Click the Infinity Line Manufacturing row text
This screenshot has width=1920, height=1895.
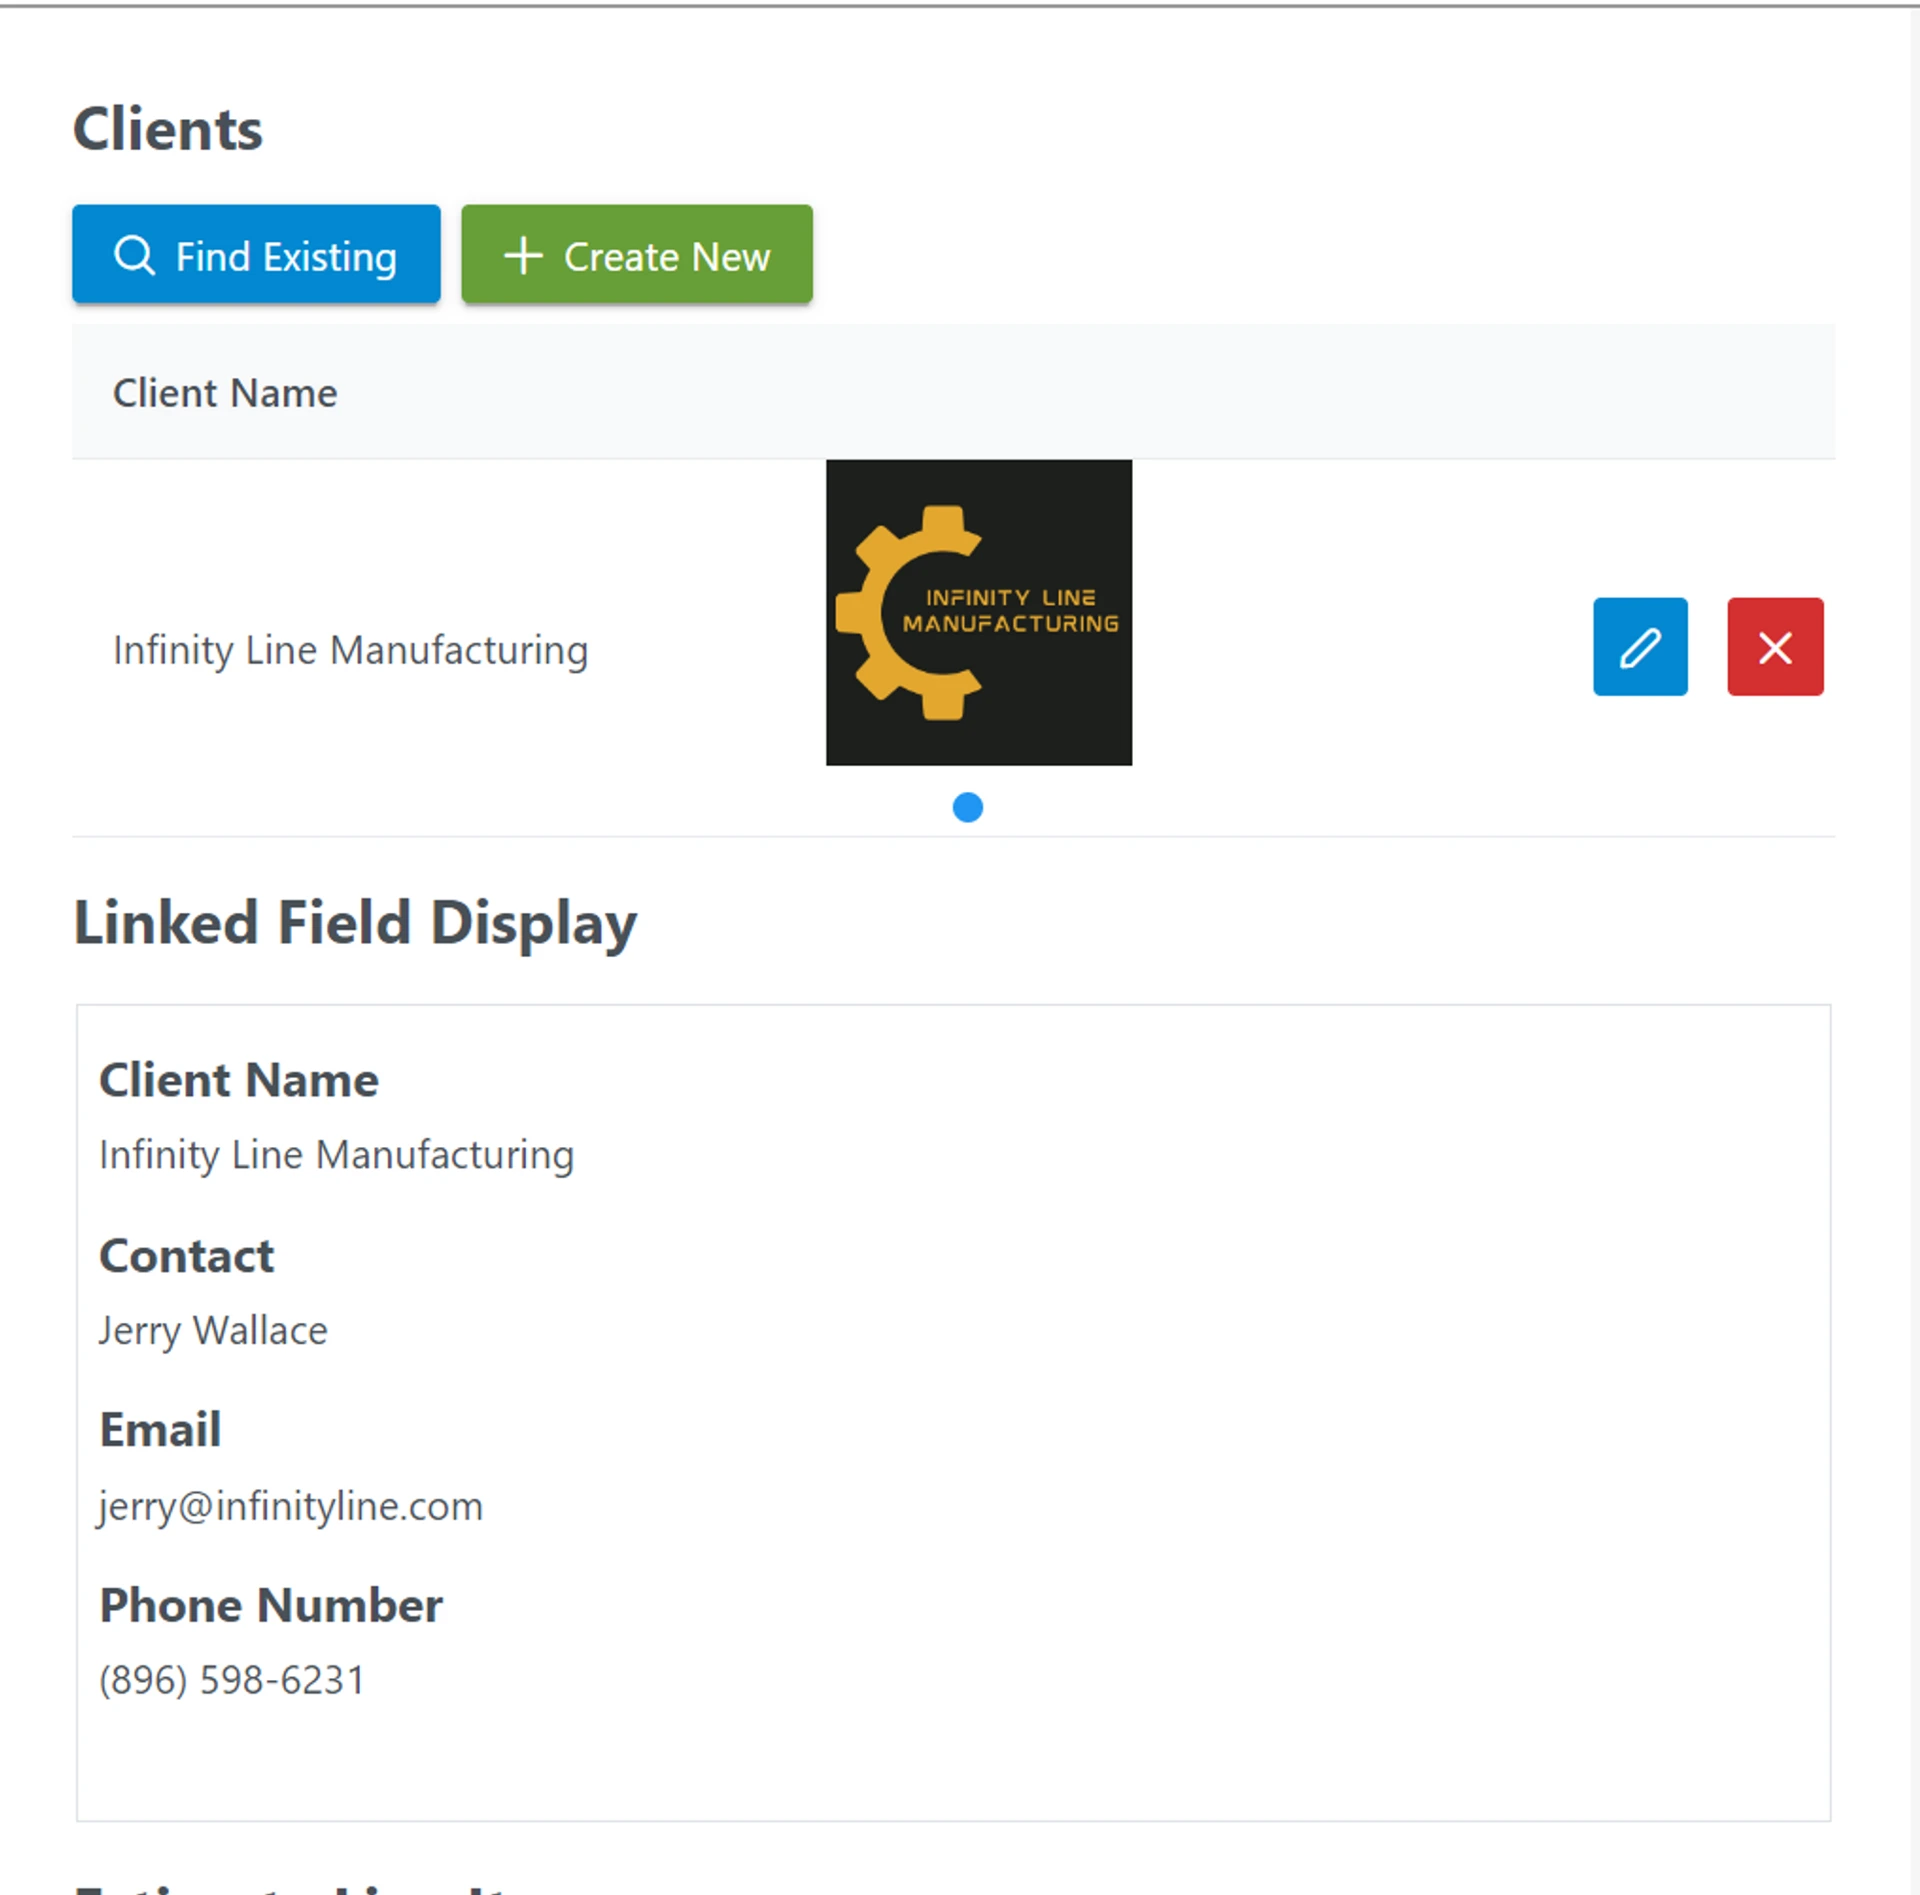point(351,649)
